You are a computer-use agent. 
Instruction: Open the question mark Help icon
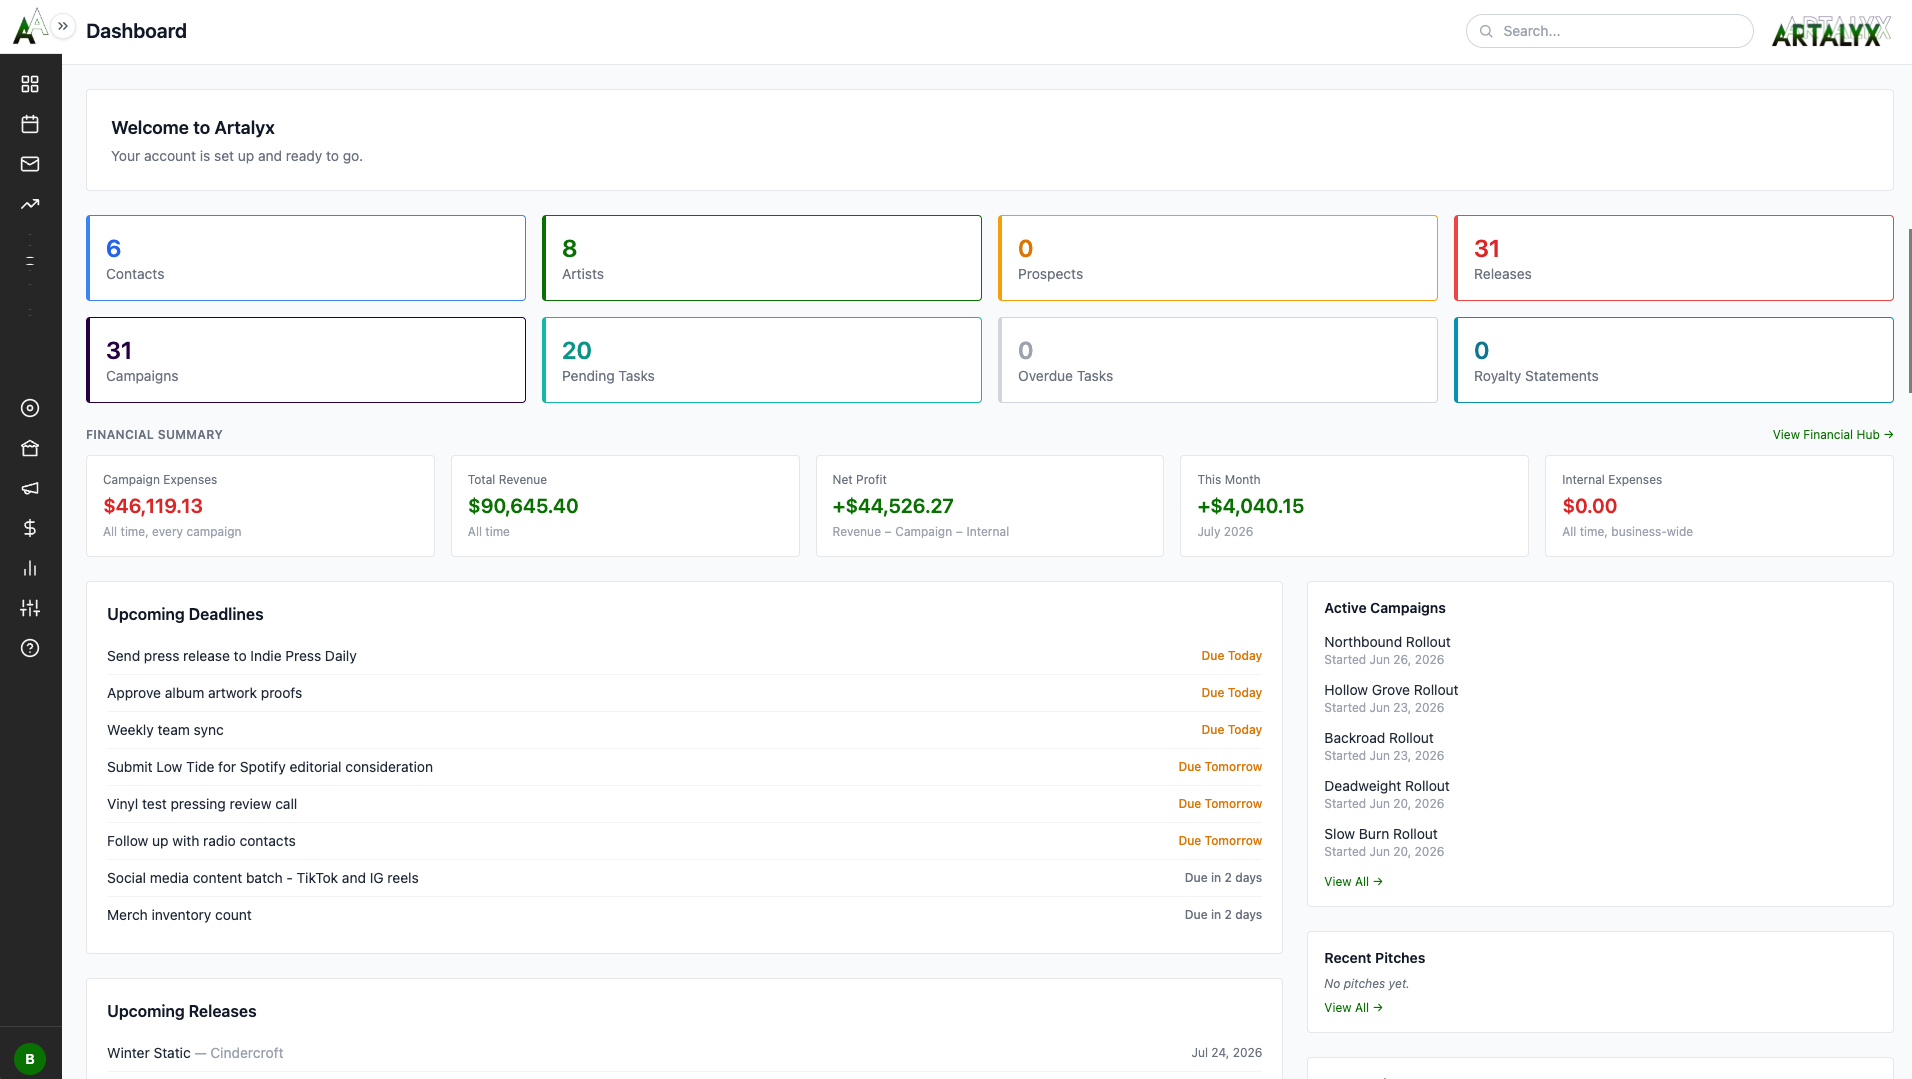(x=30, y=648)
